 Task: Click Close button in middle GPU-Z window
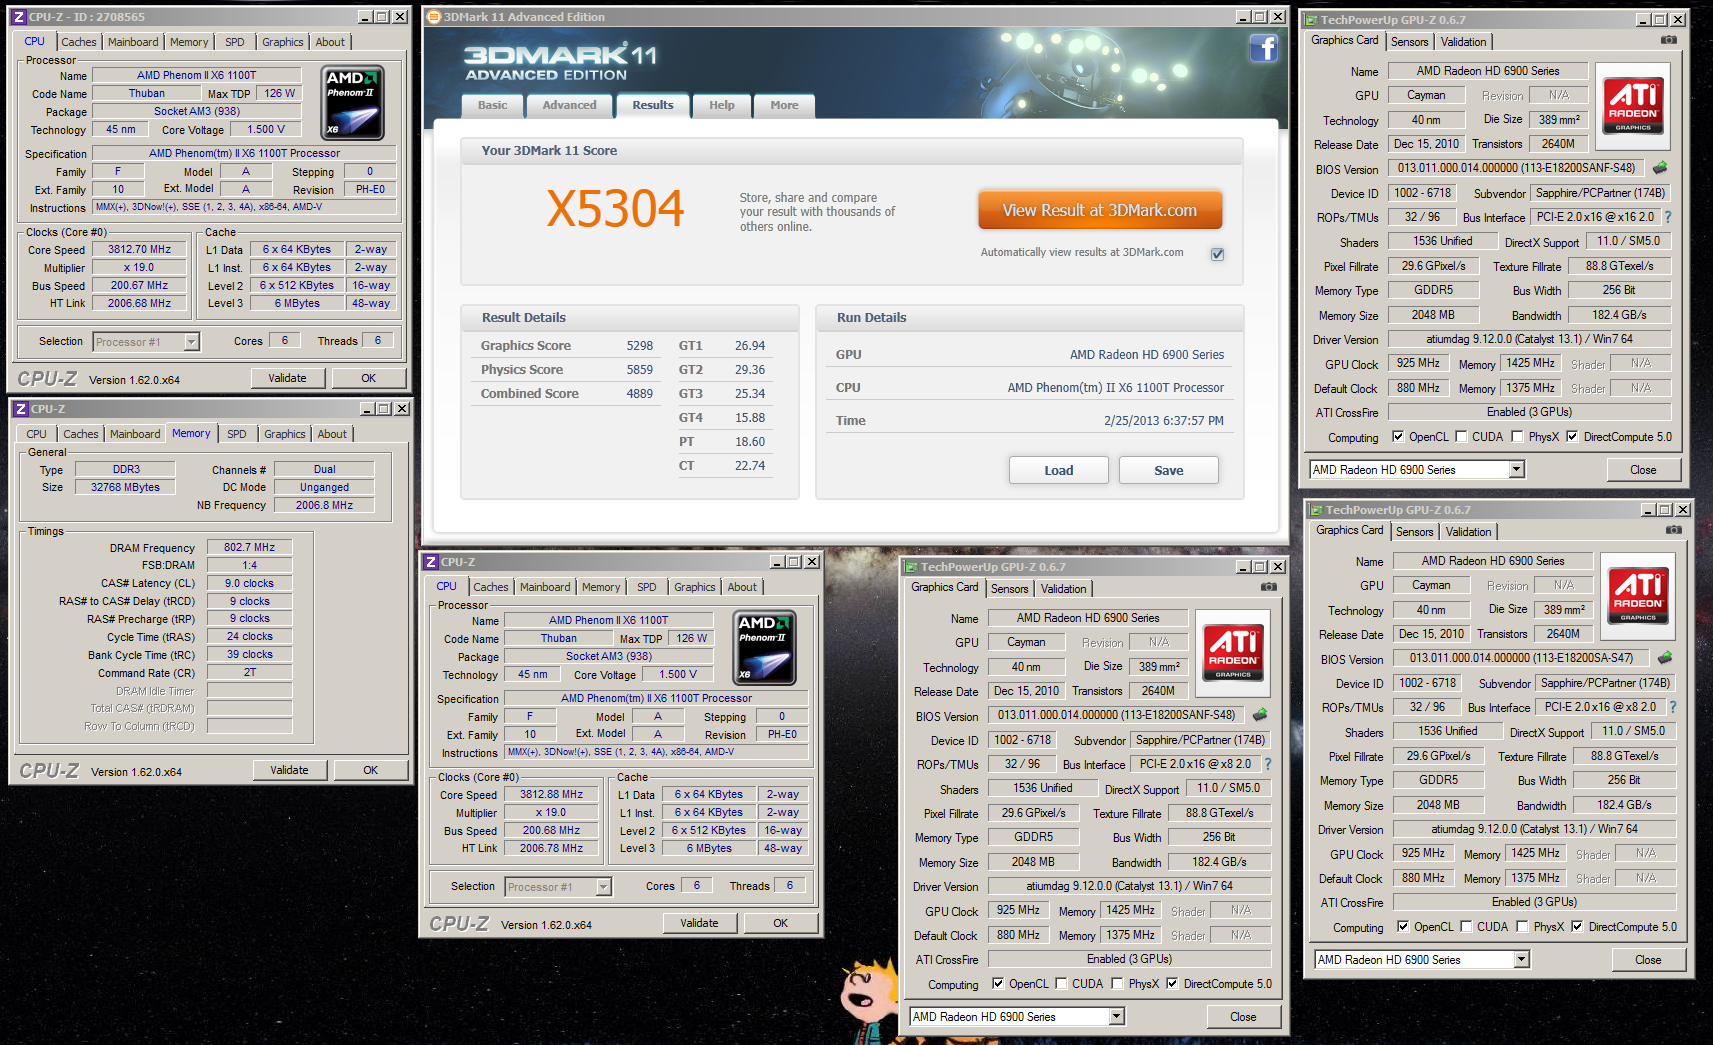click(x=1243, y=1017)
